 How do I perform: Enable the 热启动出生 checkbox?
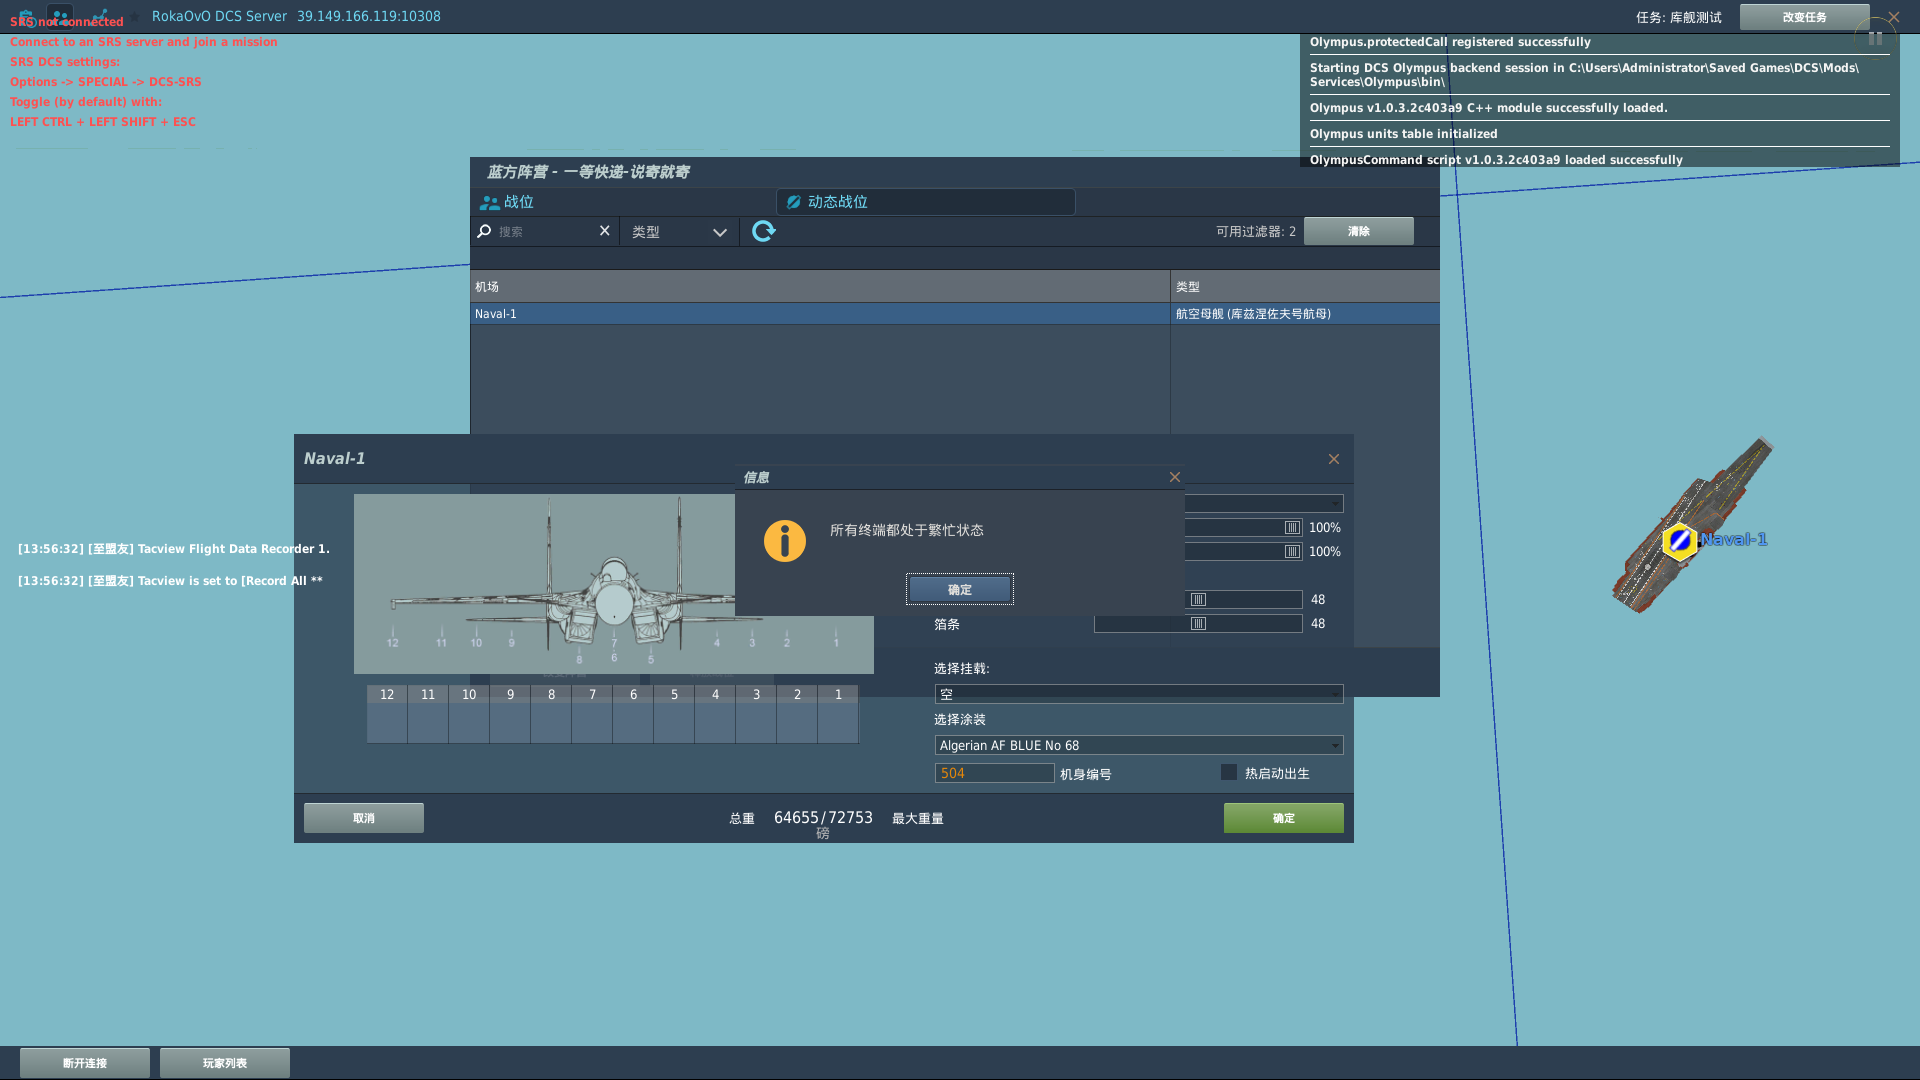coord(1229,772)
